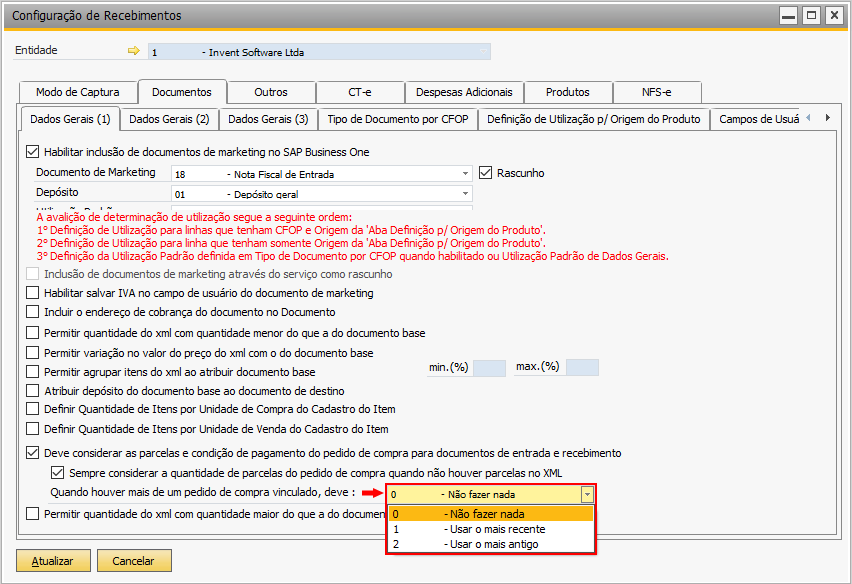This screenshot has height=584, width=852.
Task: Open the NFS-e tab
Action: point(656,92)
